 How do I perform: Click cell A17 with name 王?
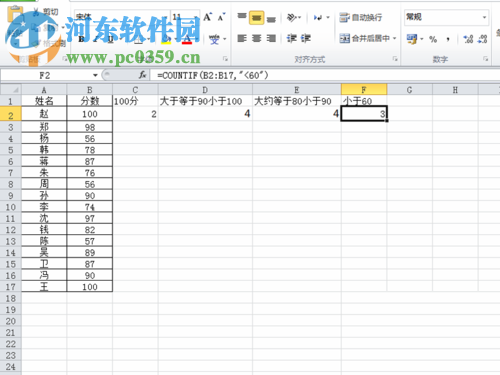(44, 287)
